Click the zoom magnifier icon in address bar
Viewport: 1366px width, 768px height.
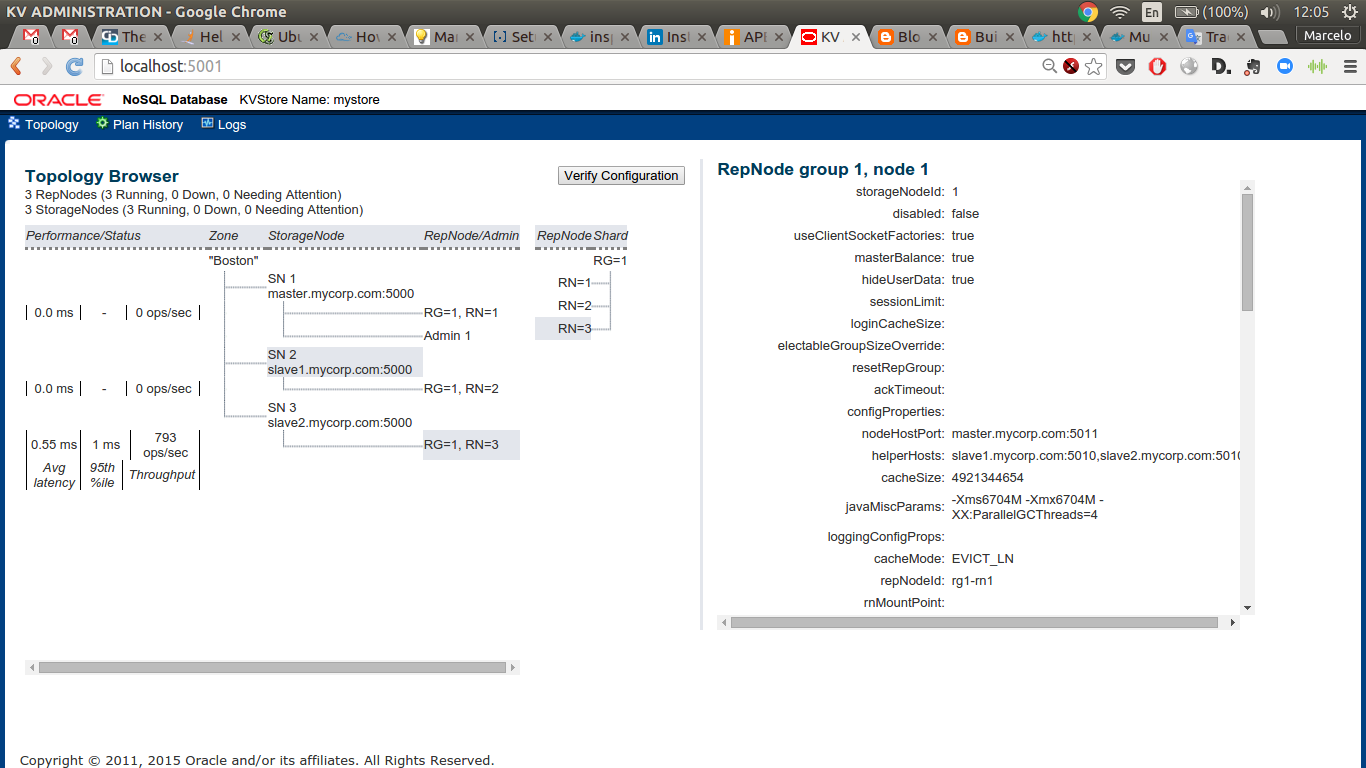pos(1049,67)
